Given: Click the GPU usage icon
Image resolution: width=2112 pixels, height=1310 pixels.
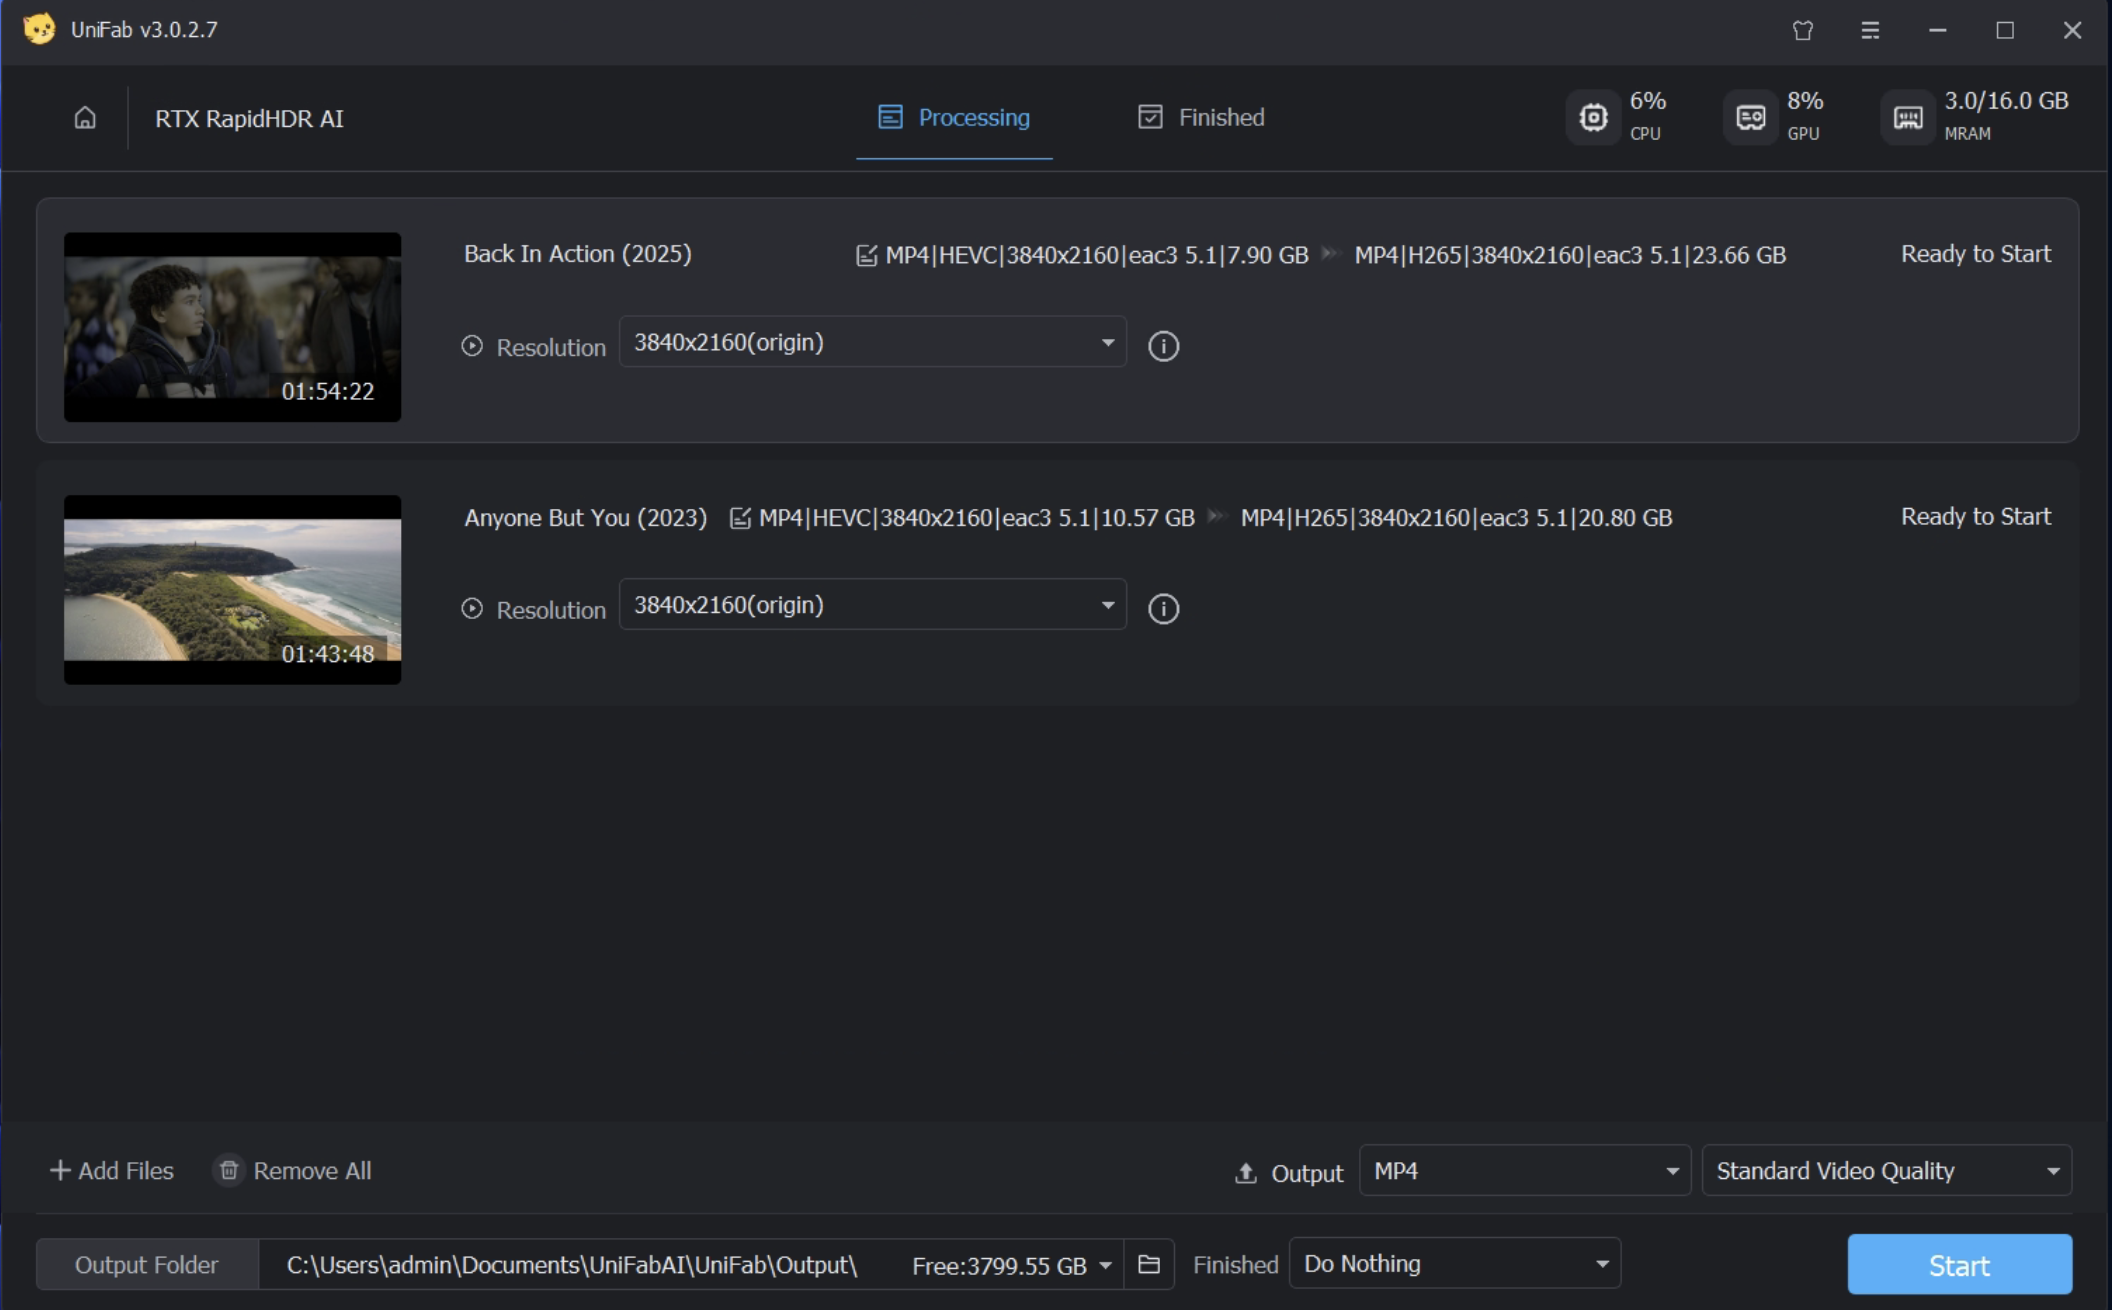Looking at the screenshot, I should click(1751, 118).
